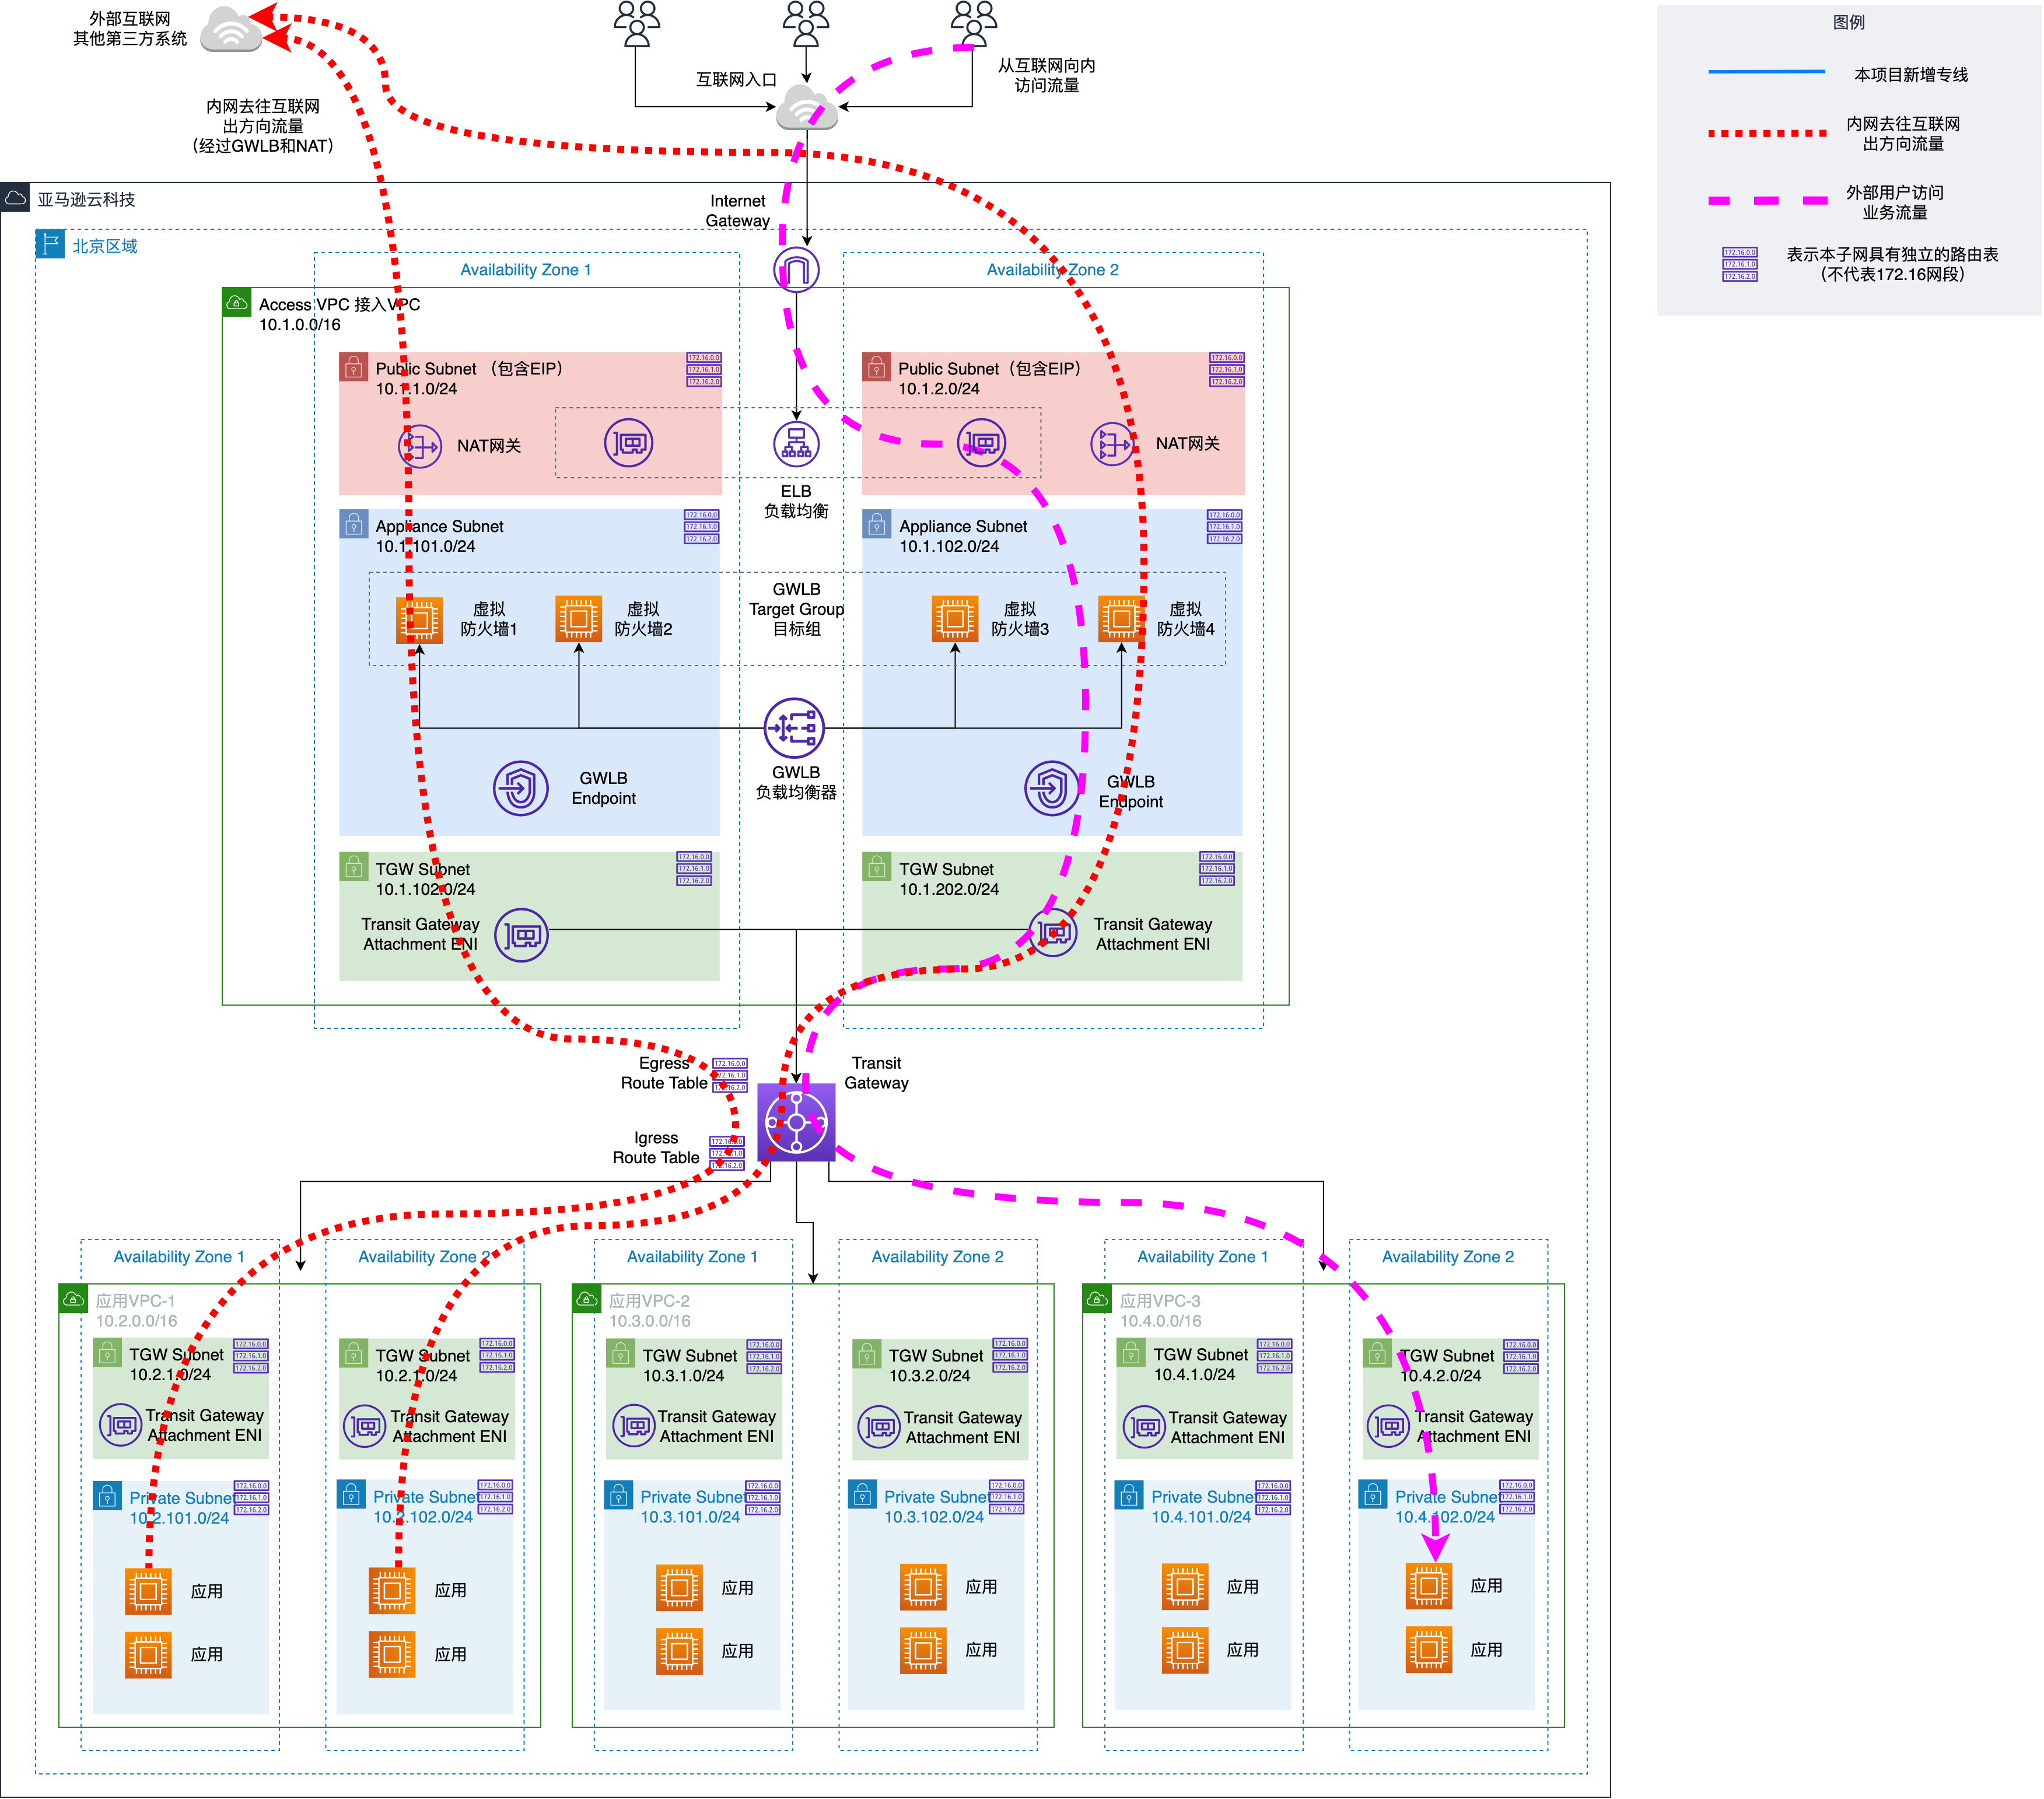Click the '从互联网向内访问流量' text

coord(1046,75)
